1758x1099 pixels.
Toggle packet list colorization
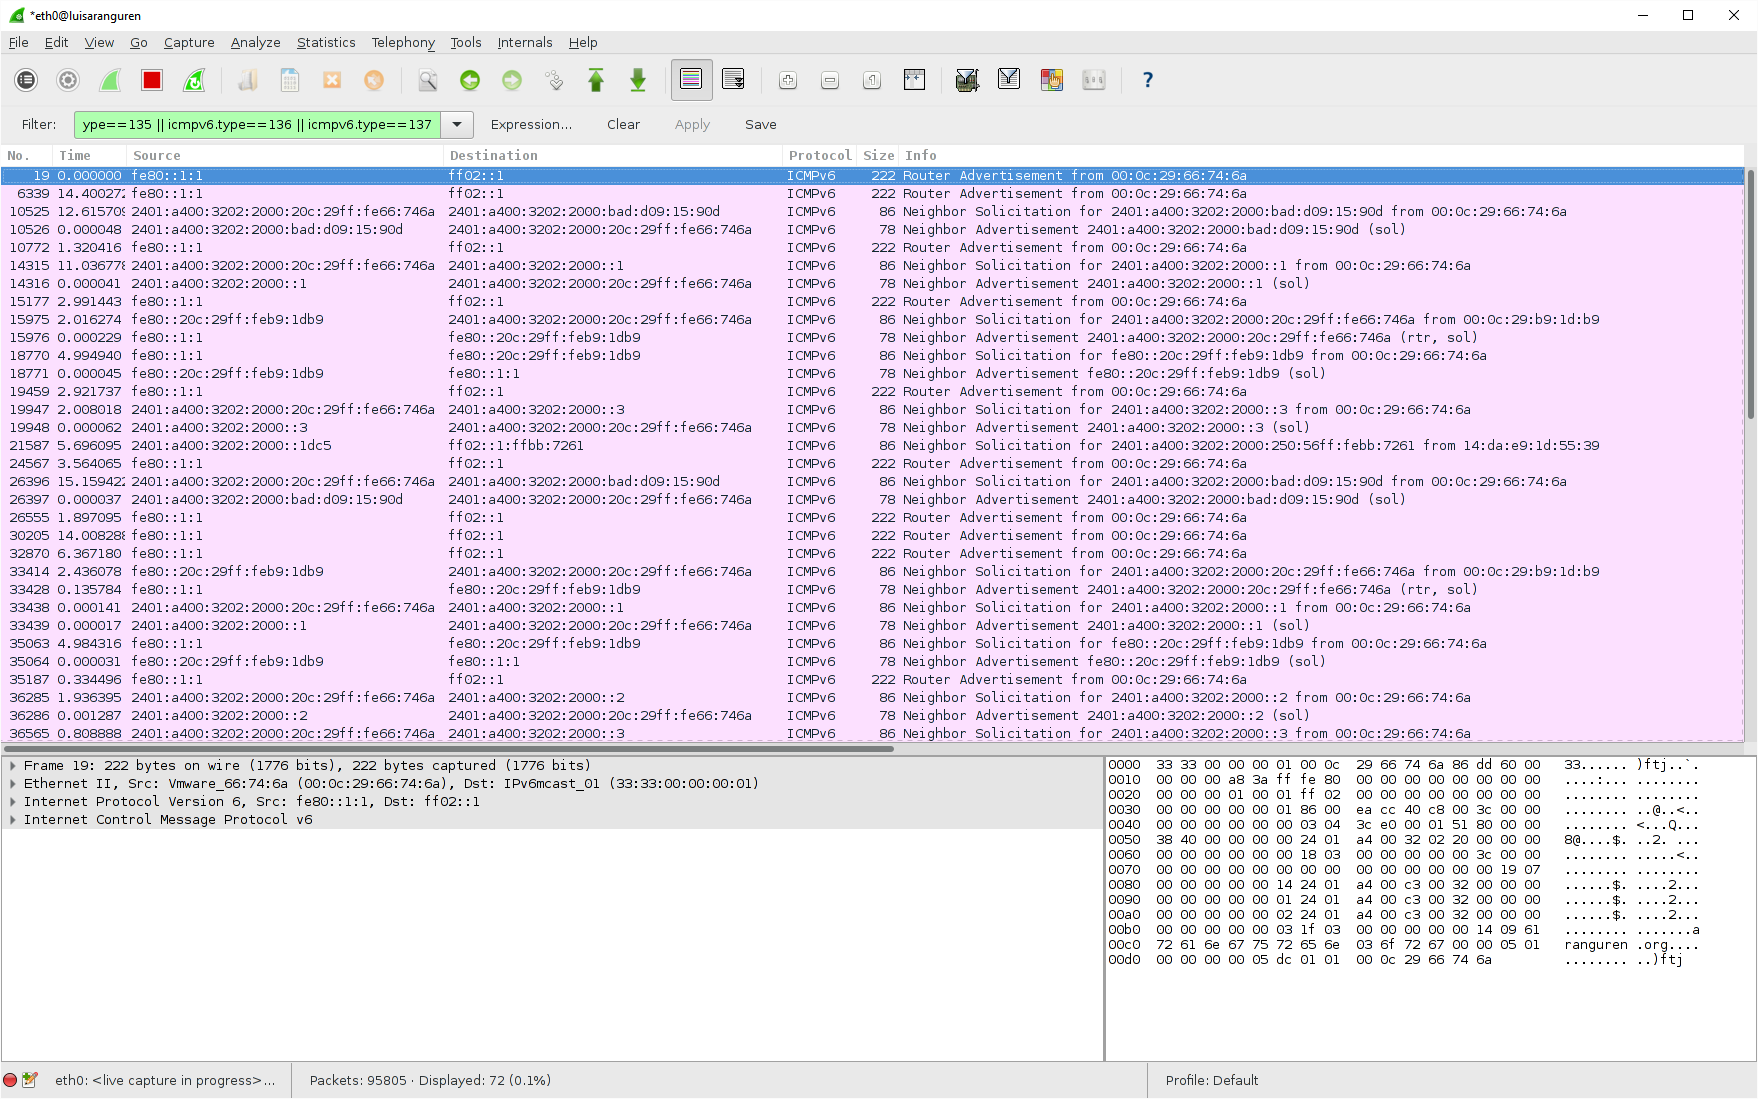pos(691,80)
